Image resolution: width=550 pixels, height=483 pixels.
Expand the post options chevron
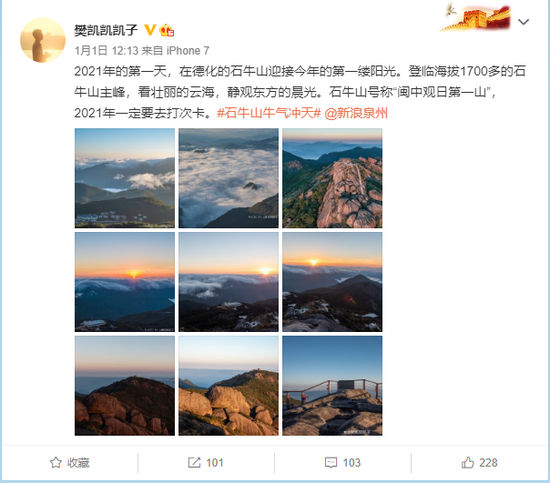click(523, 22)
